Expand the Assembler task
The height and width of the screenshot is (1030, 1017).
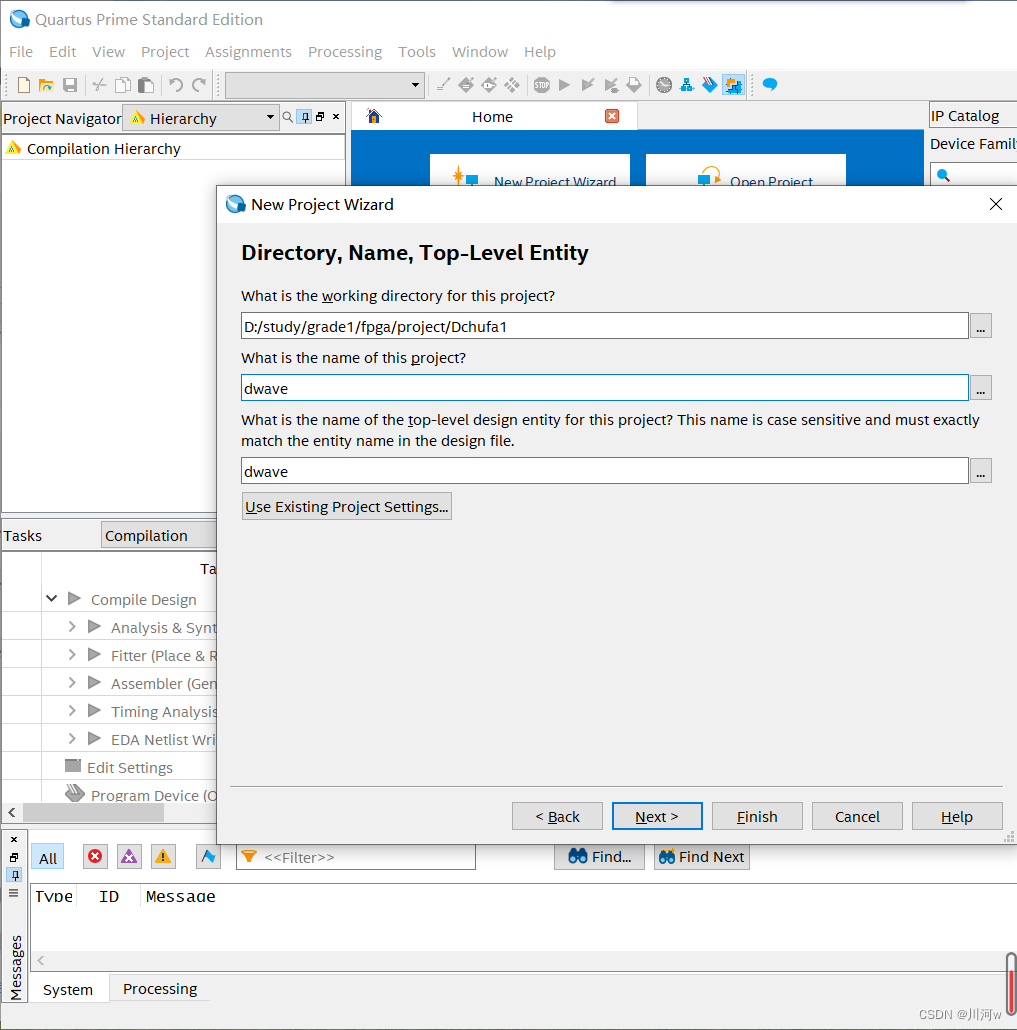pos(72,683)
